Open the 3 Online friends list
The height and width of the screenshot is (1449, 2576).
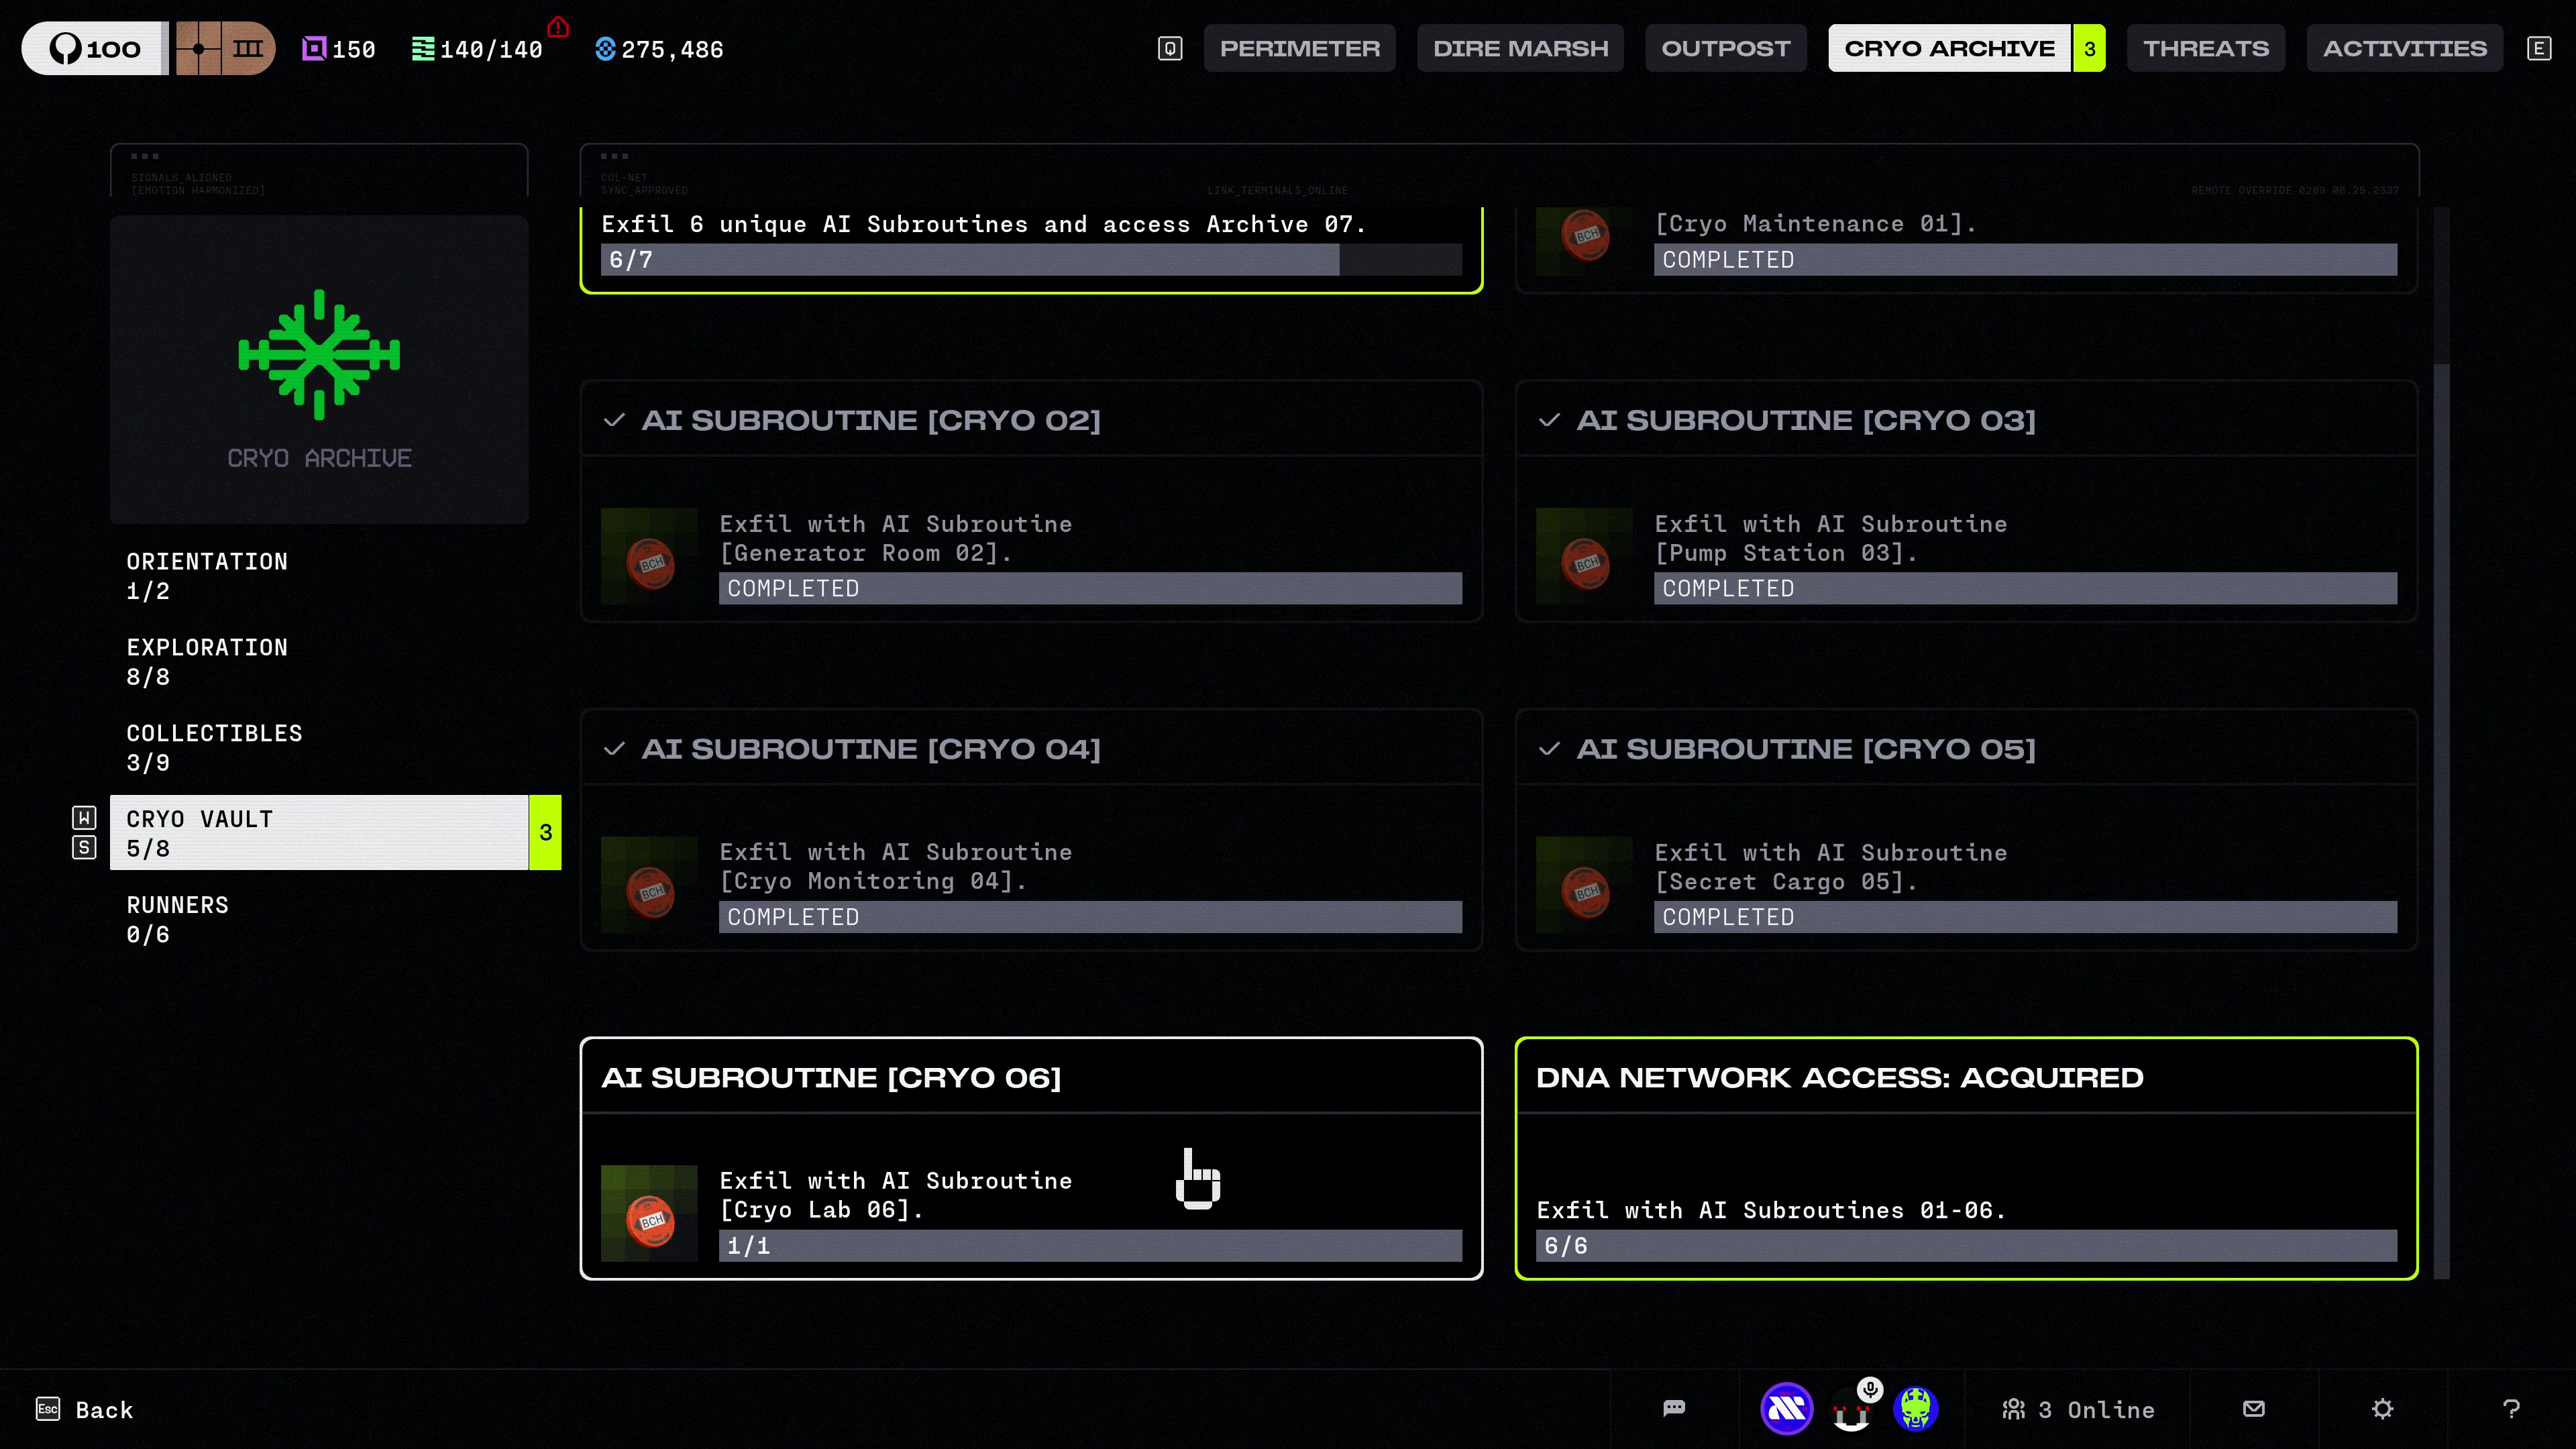[x=2078, y=1409]
